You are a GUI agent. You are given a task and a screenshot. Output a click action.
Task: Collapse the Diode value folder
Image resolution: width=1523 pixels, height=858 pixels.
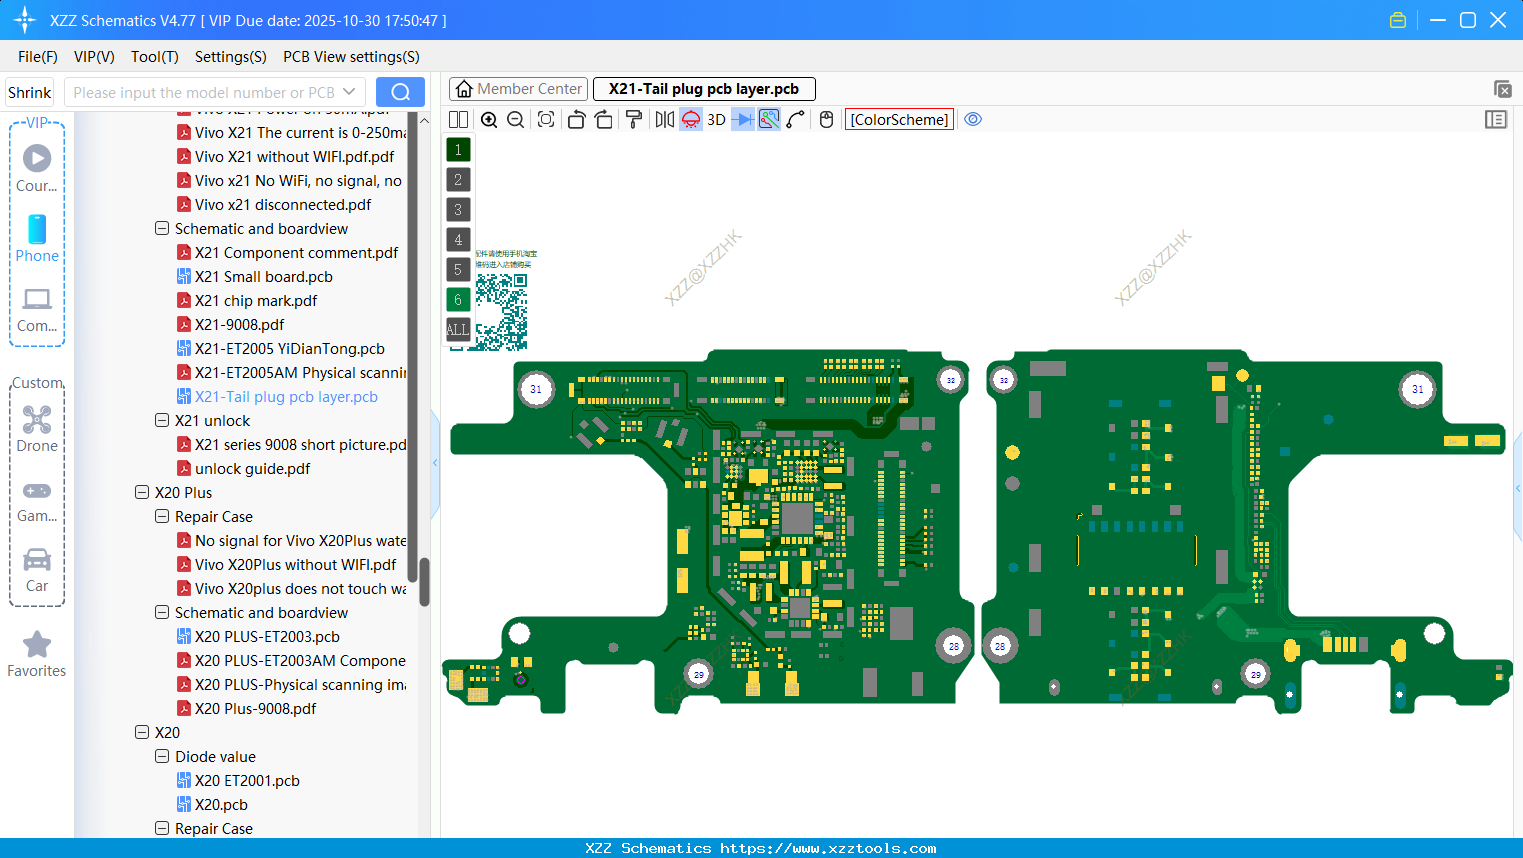162,756
